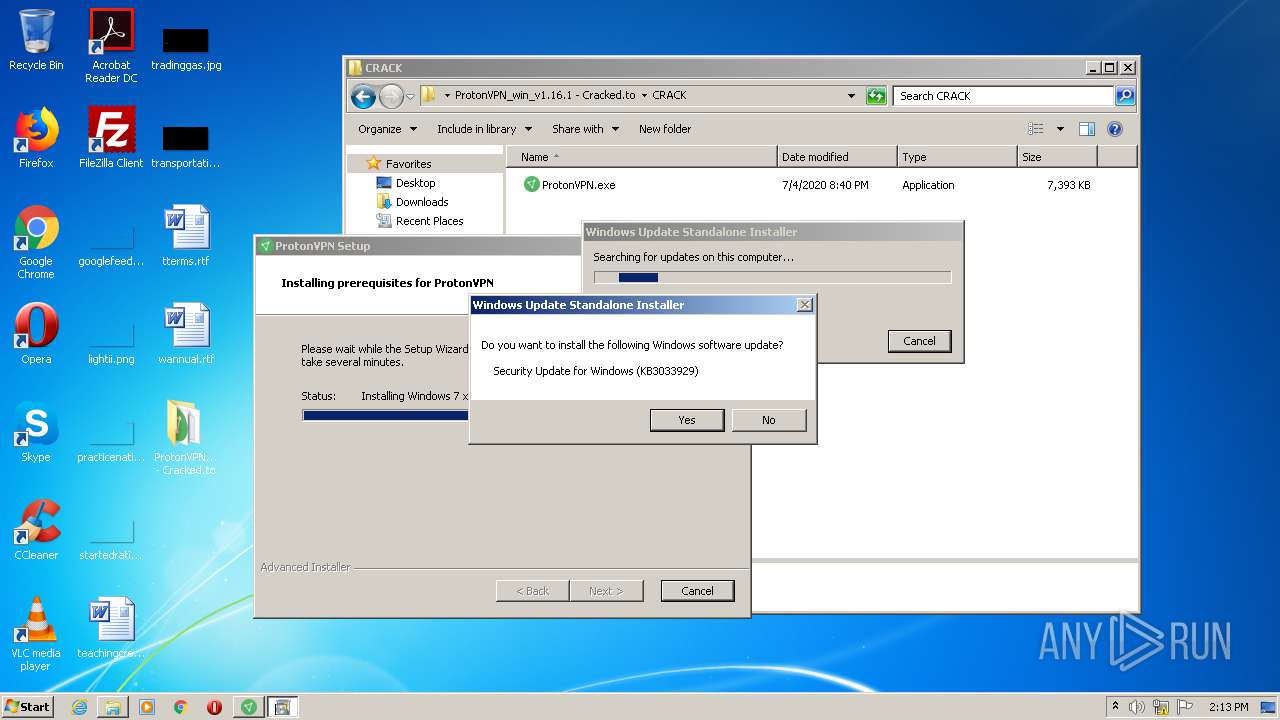Launch CCleaner from the desktop

(36, 529)
